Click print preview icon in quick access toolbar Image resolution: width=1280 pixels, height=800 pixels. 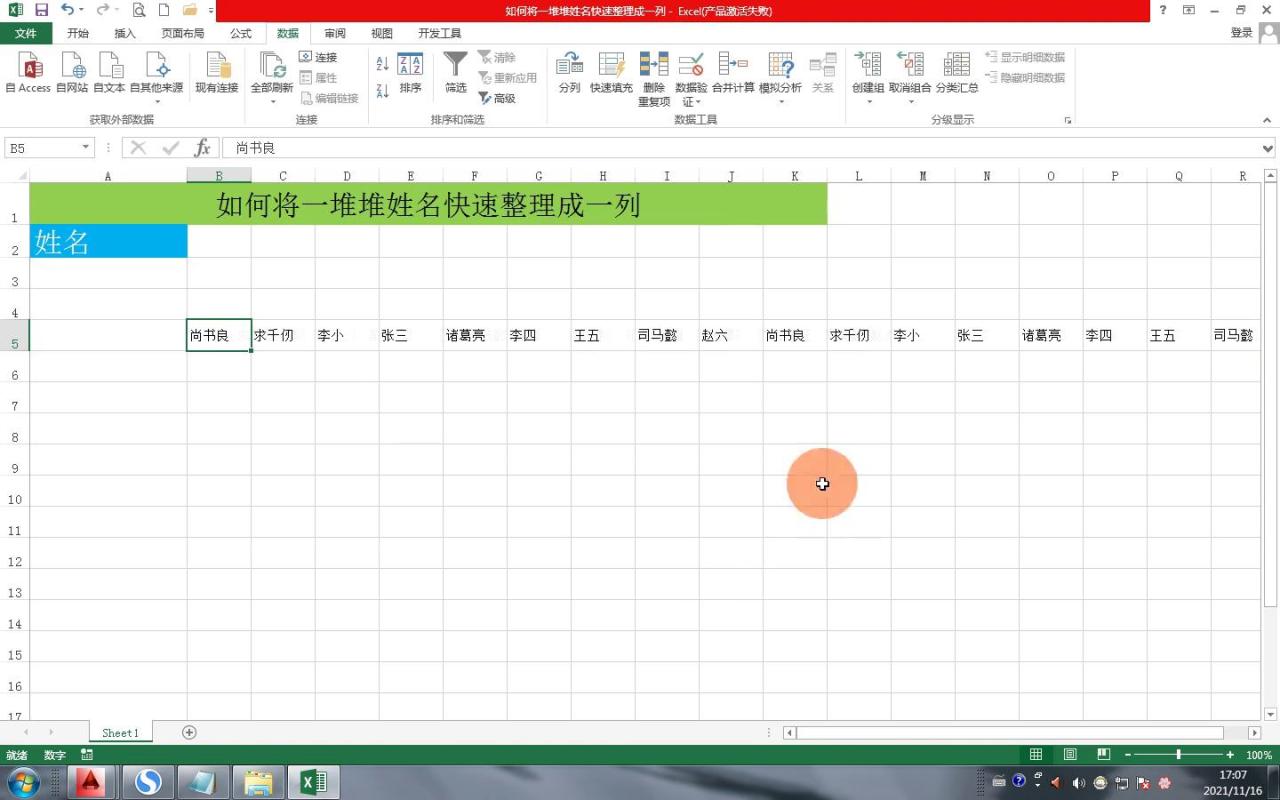(139, 10)
